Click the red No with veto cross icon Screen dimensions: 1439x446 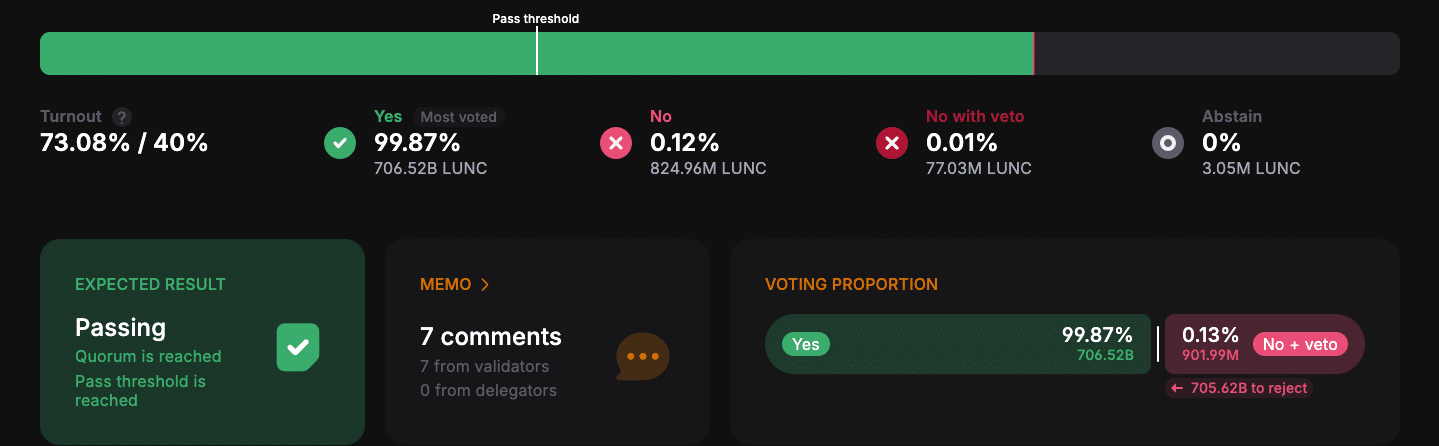(x=892, y=143)
